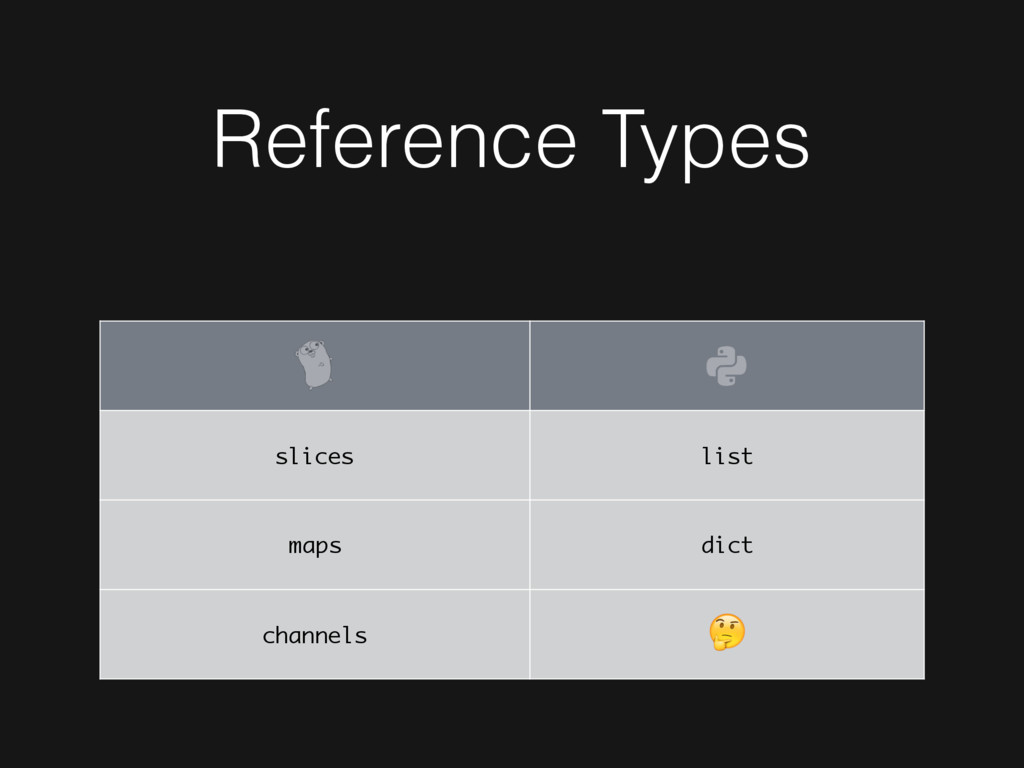Select the "dict" cell text
The width and height of the screenshot is (1024, 768).
click(x=727, y=544)
